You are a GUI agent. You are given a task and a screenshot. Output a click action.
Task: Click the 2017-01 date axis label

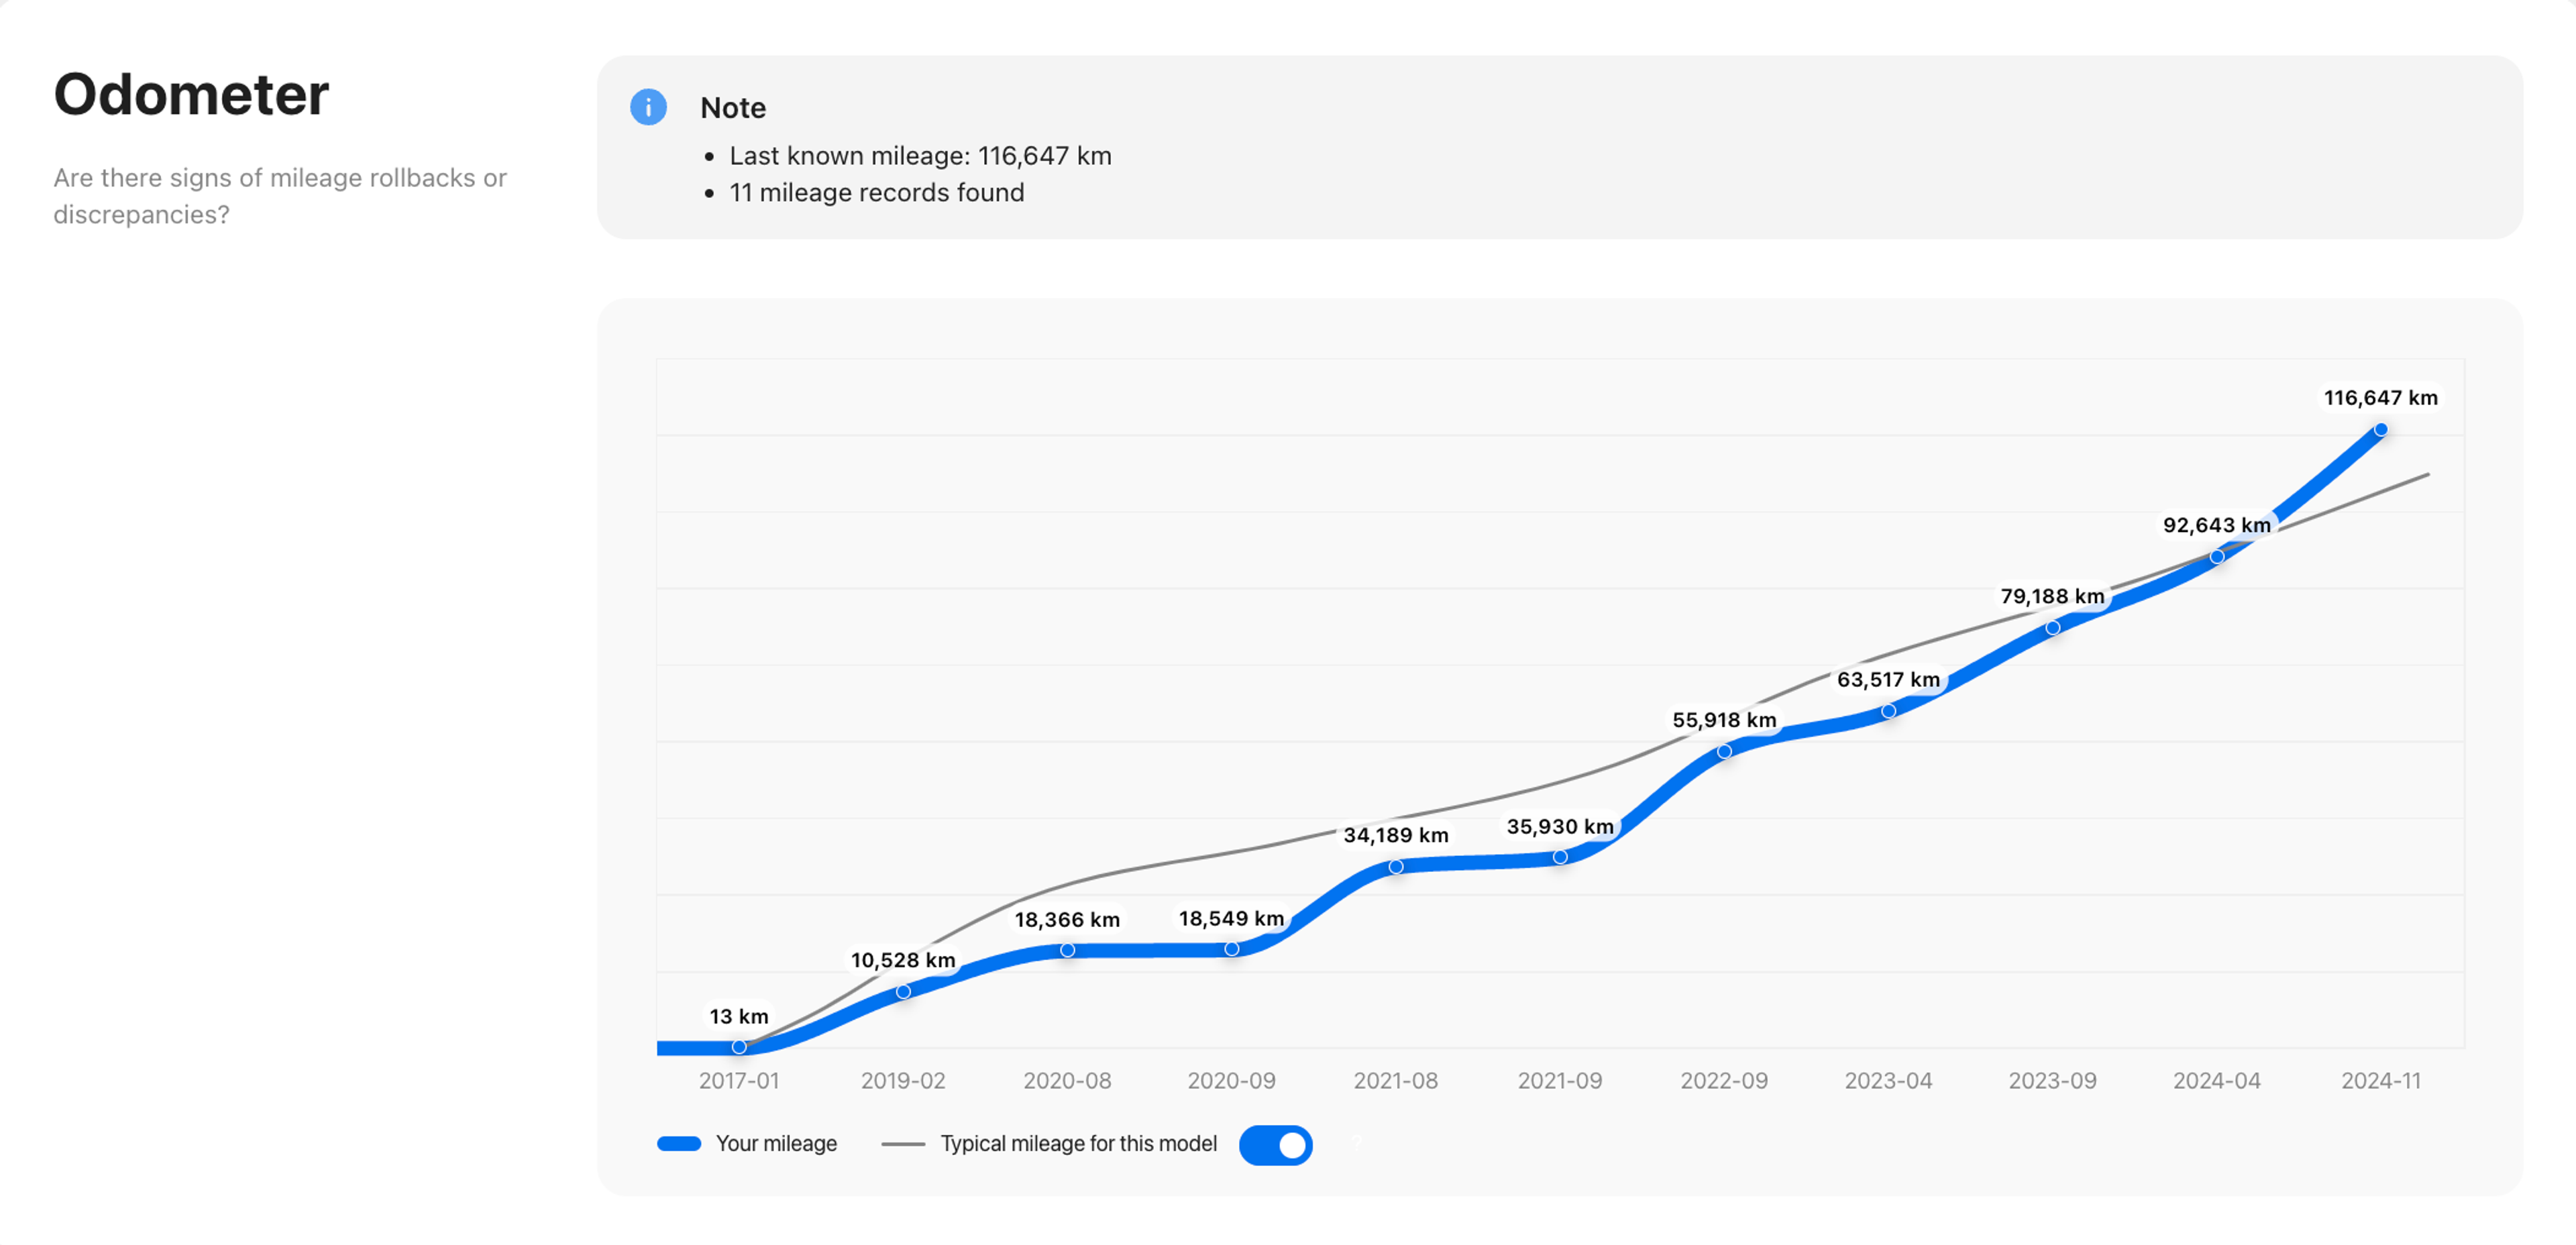[x=739, y=1080]
